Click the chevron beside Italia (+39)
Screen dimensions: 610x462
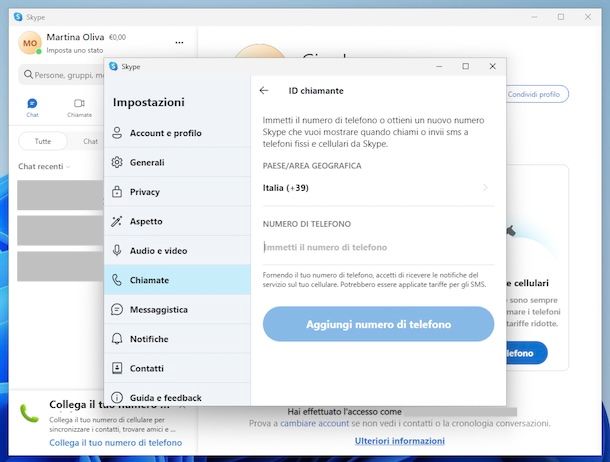point(485,188)
